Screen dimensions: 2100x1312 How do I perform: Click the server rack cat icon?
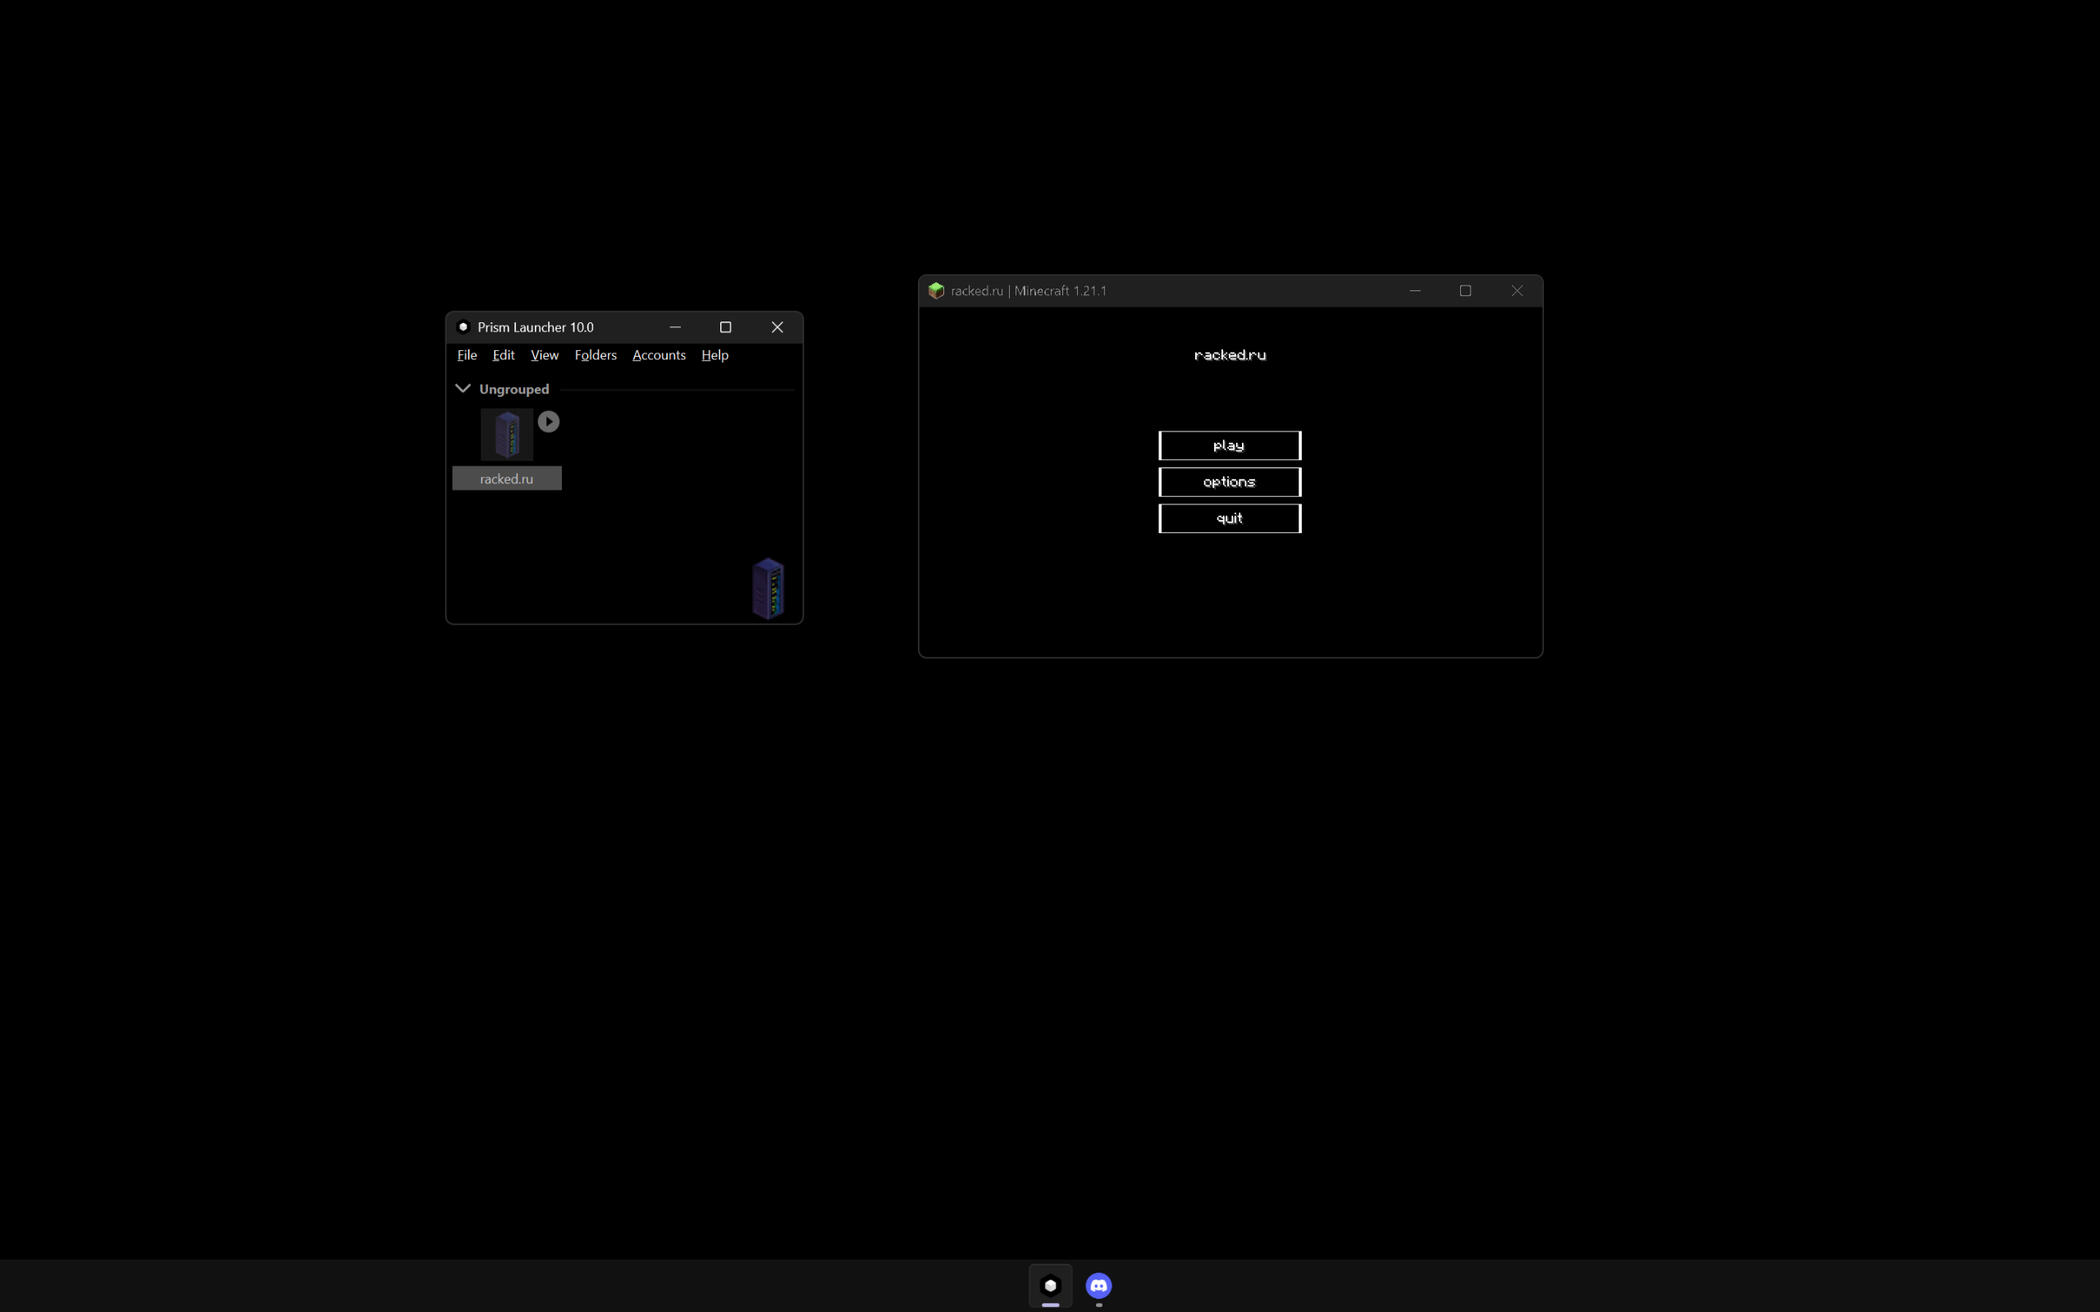click(768, 588)
